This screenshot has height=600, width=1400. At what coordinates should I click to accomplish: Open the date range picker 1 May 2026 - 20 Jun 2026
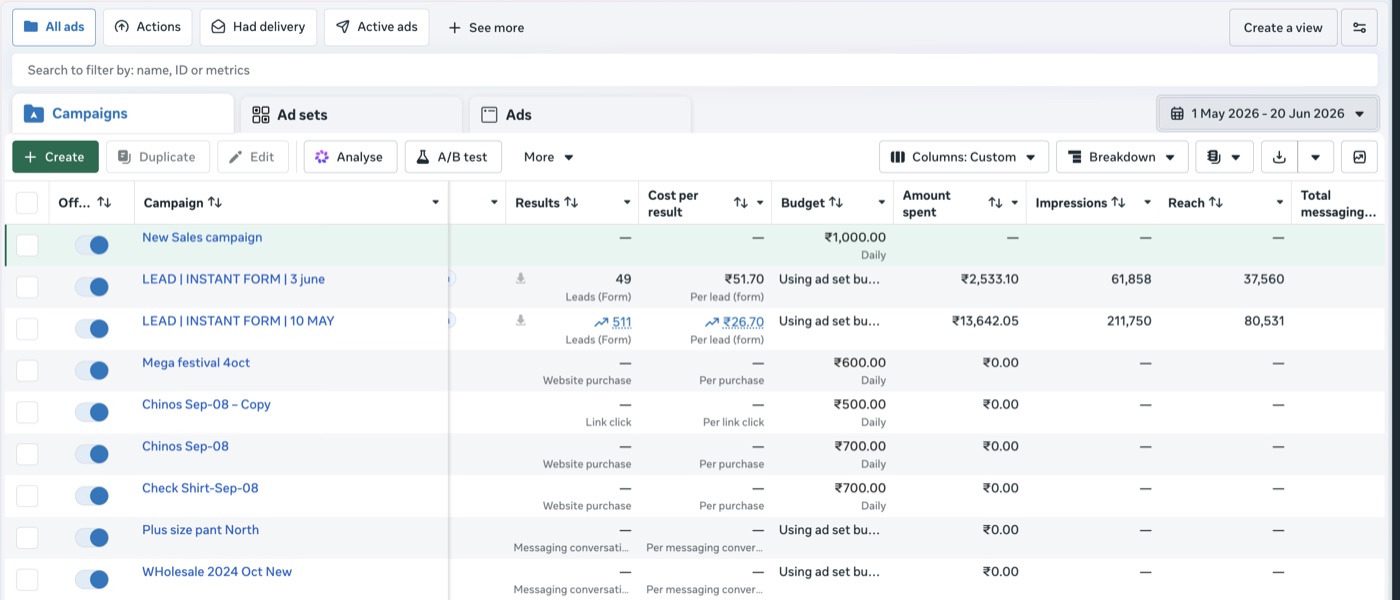(1267, 114)
